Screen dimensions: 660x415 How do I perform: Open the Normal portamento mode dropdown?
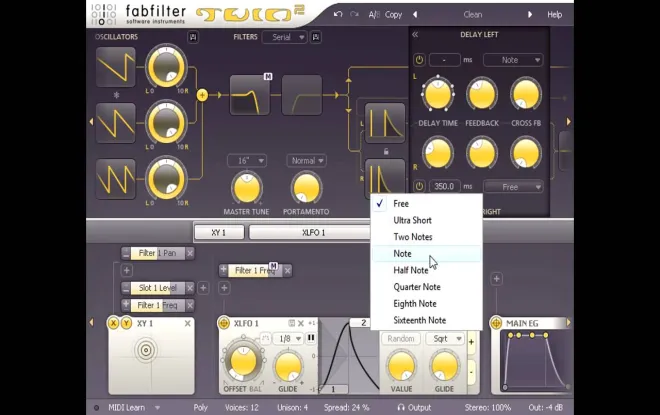coord(306,161)
